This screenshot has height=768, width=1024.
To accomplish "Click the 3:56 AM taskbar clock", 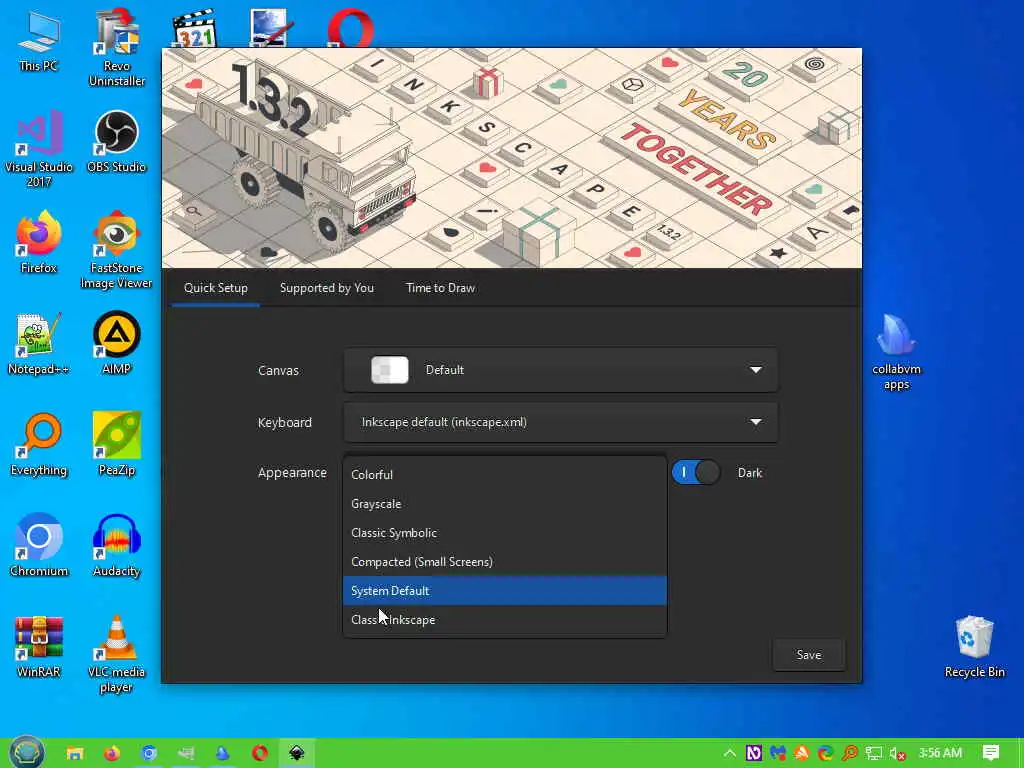I will pos(940,753).
